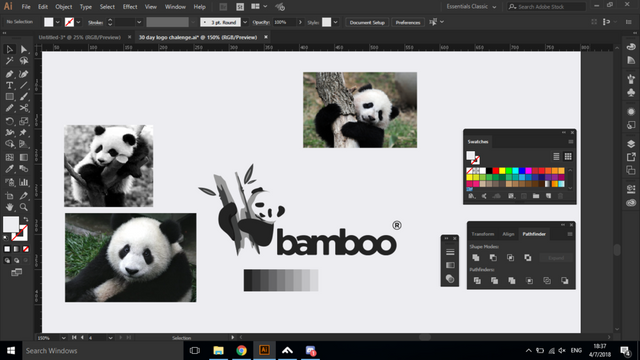Viewport: 640px width, 360px height.
Task: Switch swatches to list view
Action: click(x=556, y=157)
